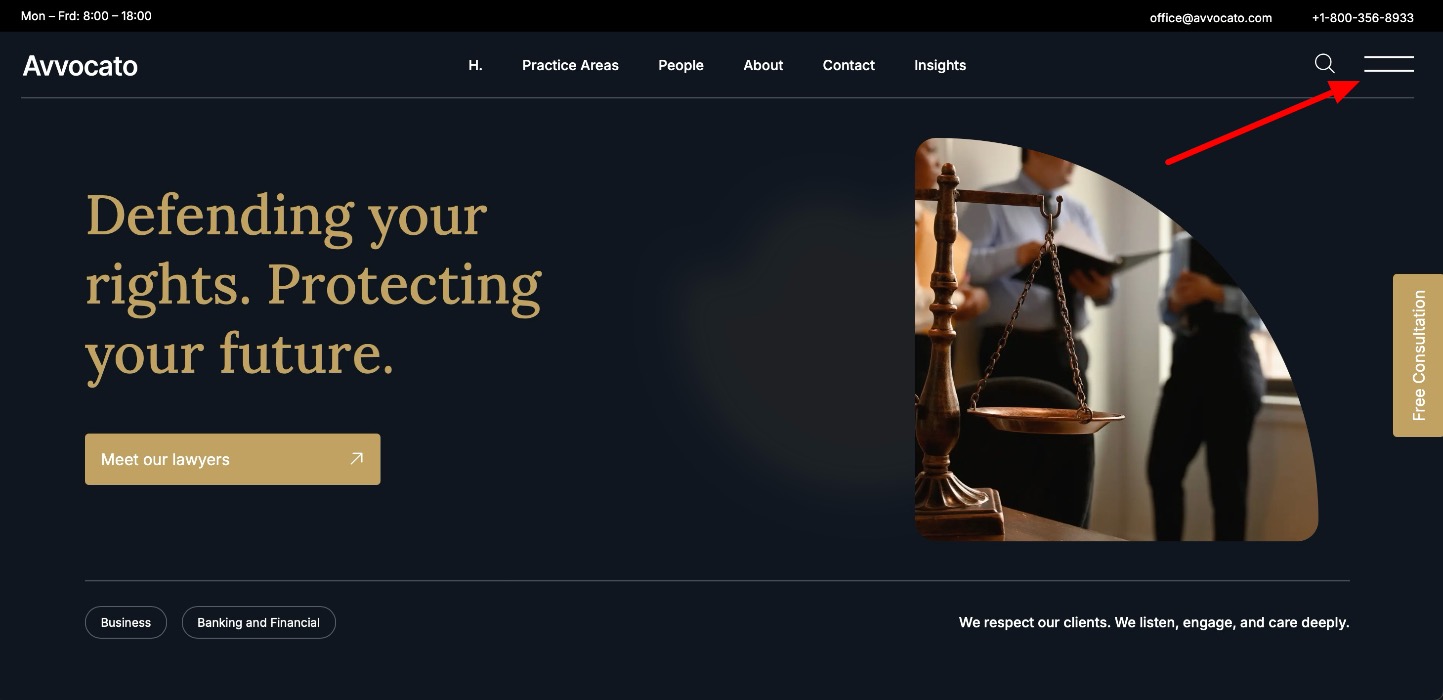Click the arrow icon on Meet our lawyers
Viewport: 1443px width, 700px height.
(357, 459)
